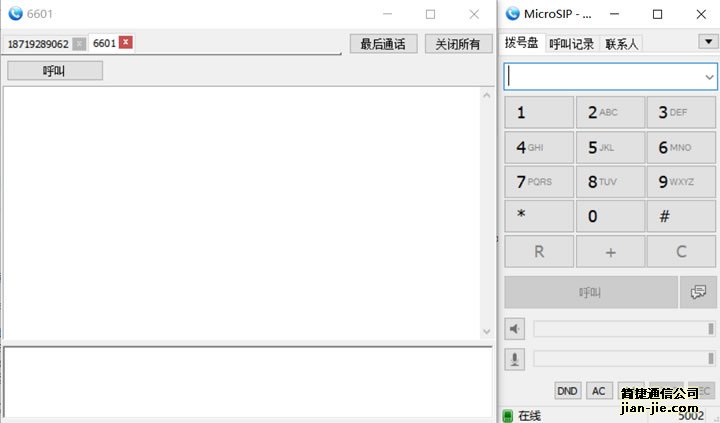The image size is (720, 423).
Task: Close the 18719289062 tab with gray X
Action: tap(79, 44)
